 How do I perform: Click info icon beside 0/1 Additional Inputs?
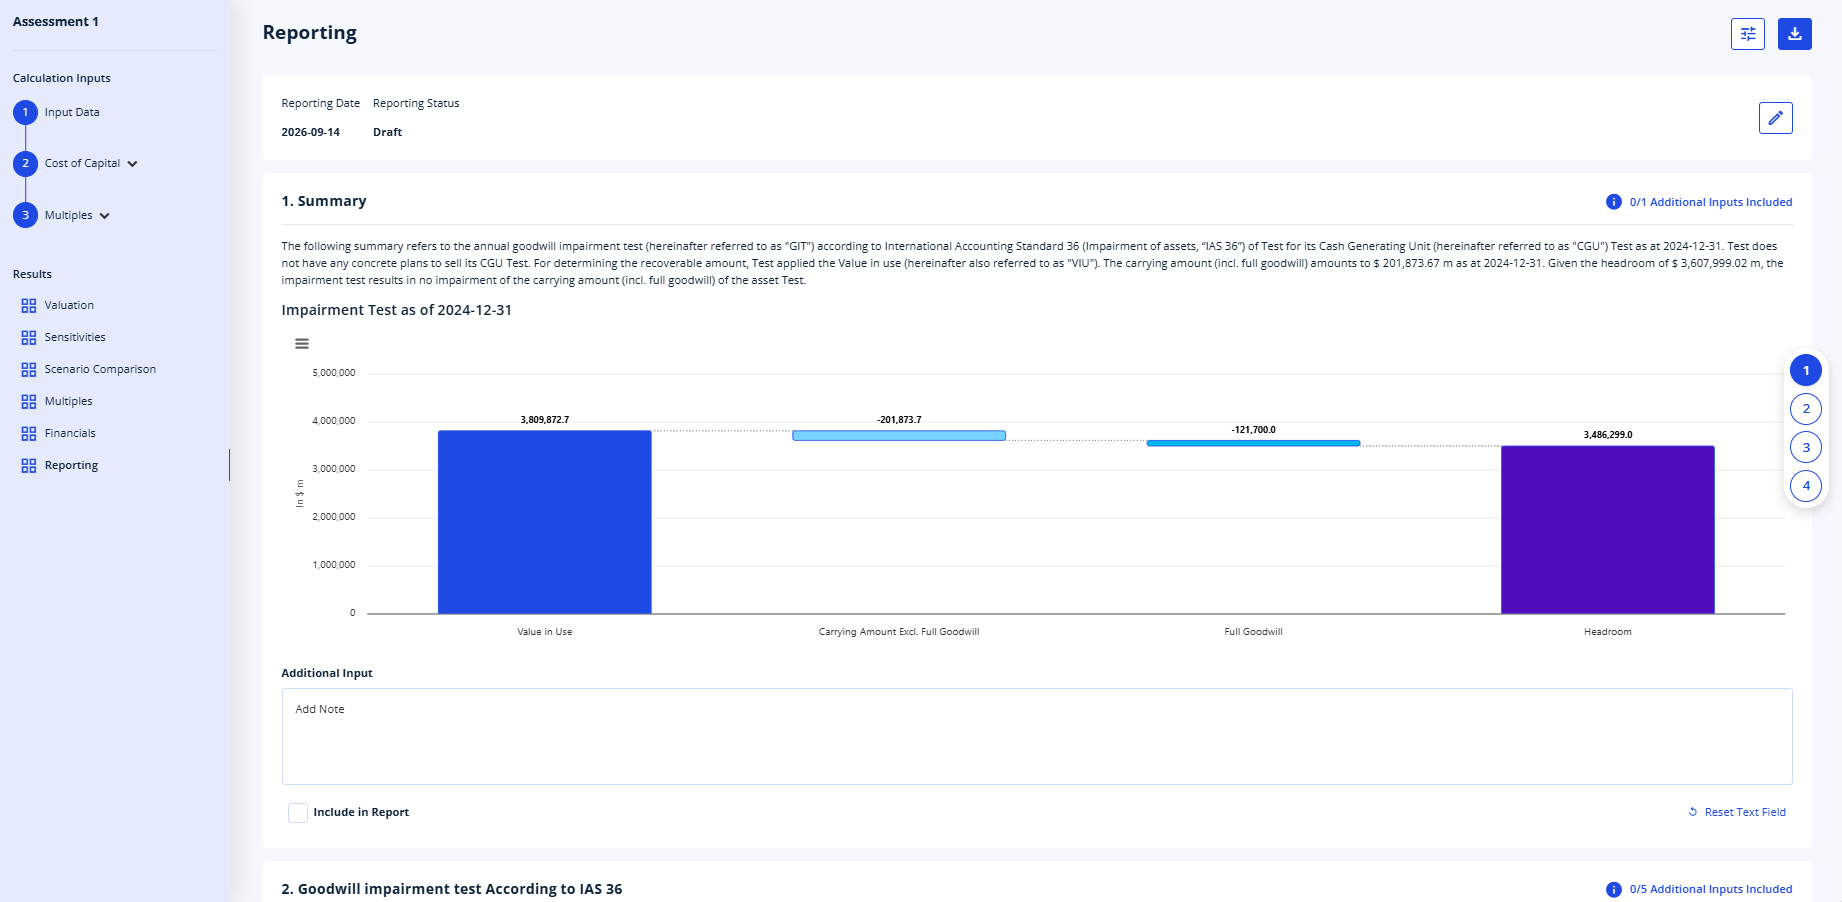point(1613,202)
